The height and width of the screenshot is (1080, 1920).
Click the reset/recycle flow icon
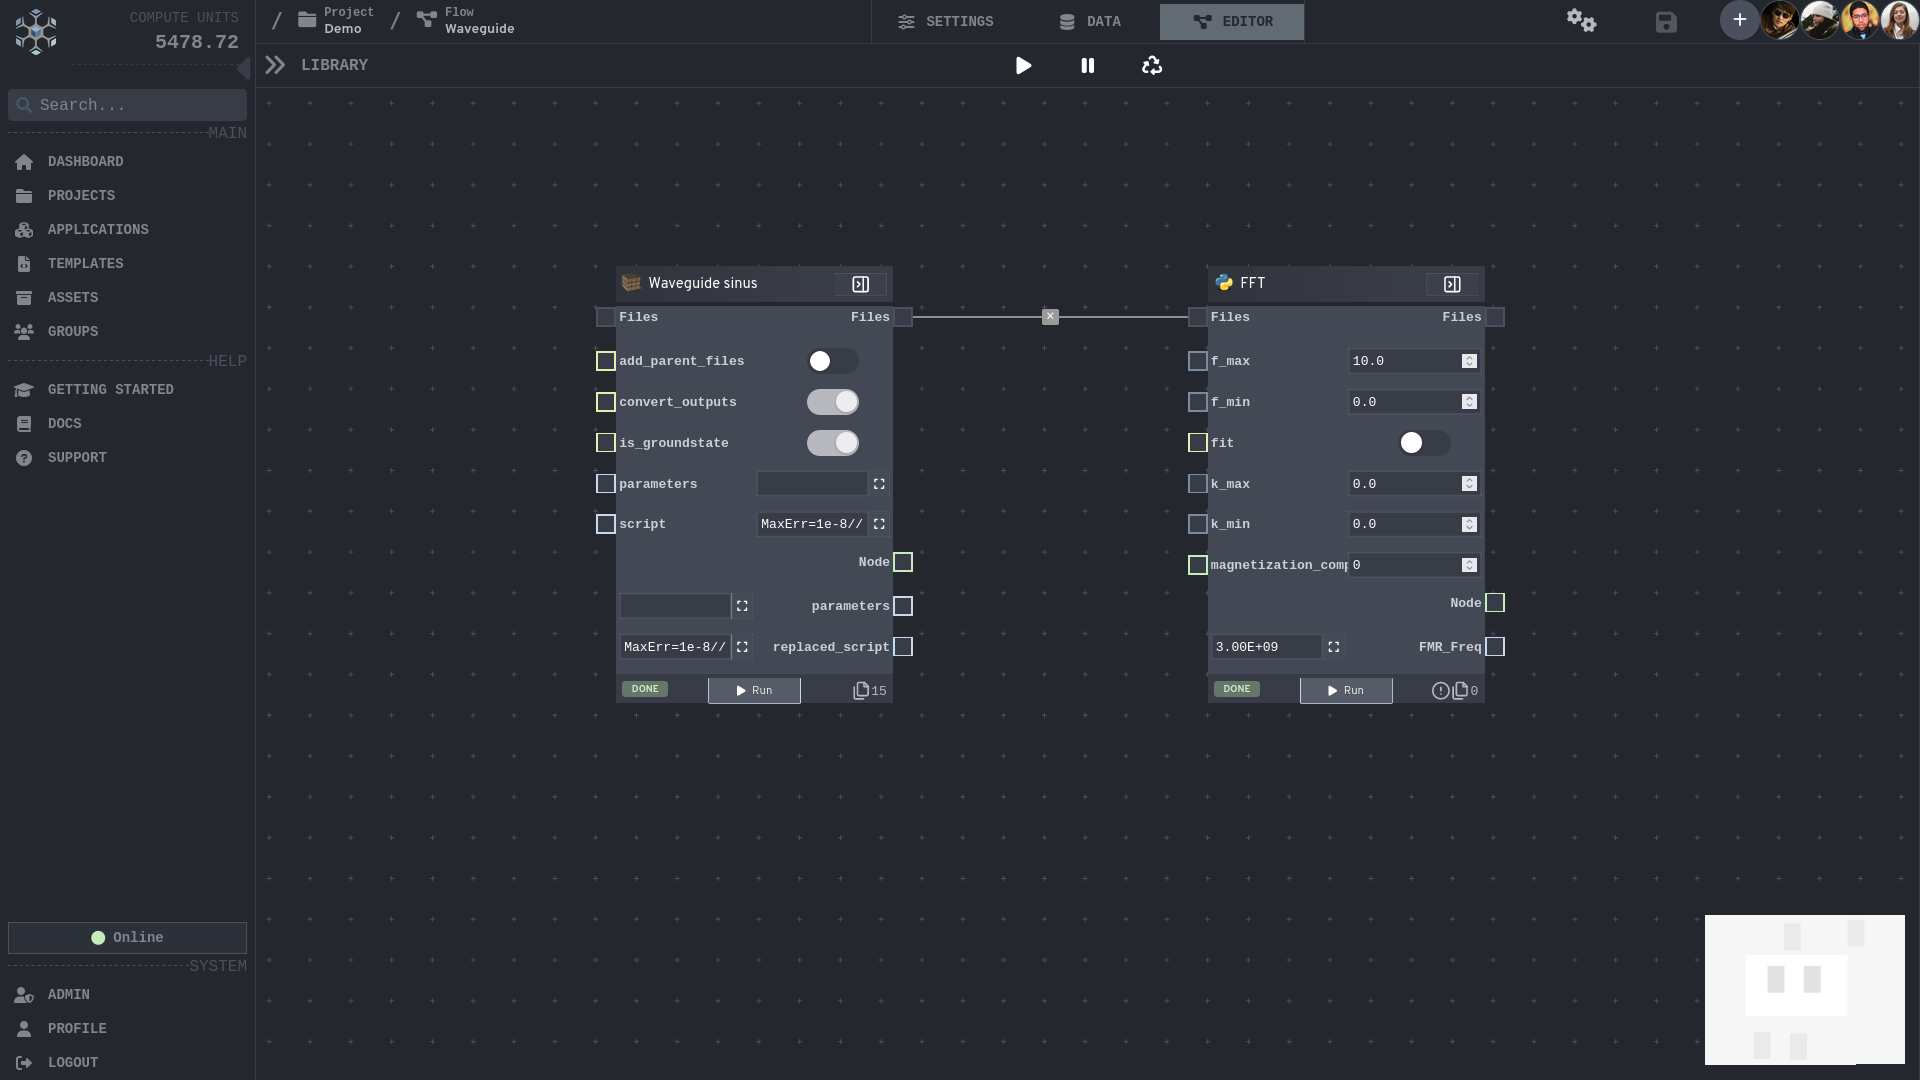[x=1151, y=66]
